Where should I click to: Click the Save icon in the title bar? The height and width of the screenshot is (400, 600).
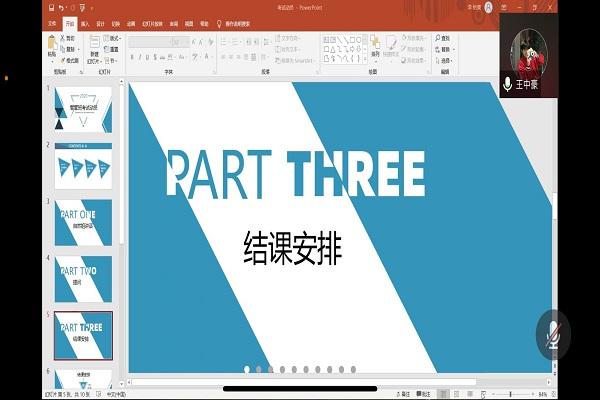[x=52, y=6]
